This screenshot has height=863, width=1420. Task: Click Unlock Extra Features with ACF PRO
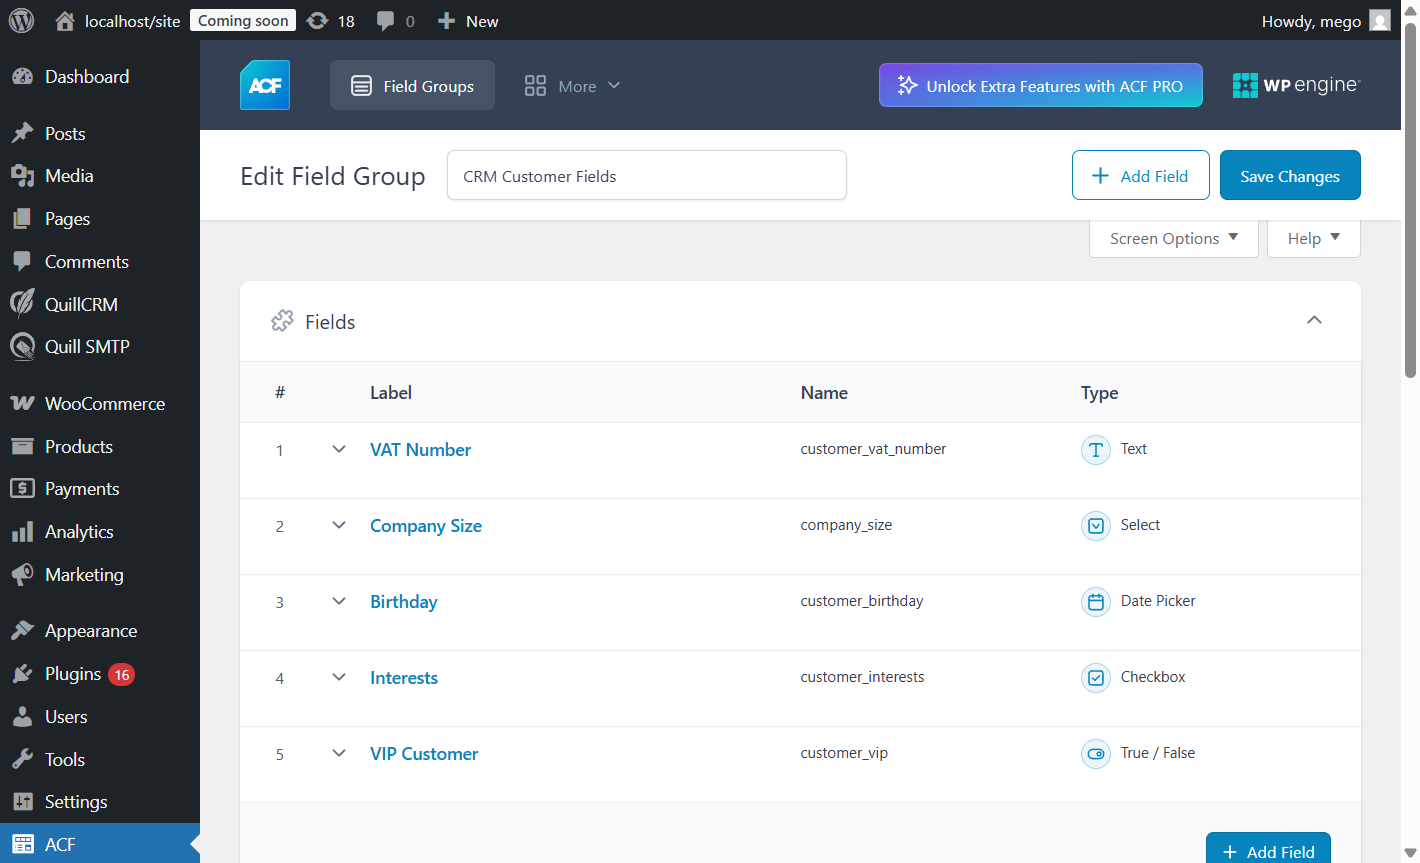point(1040,85)
